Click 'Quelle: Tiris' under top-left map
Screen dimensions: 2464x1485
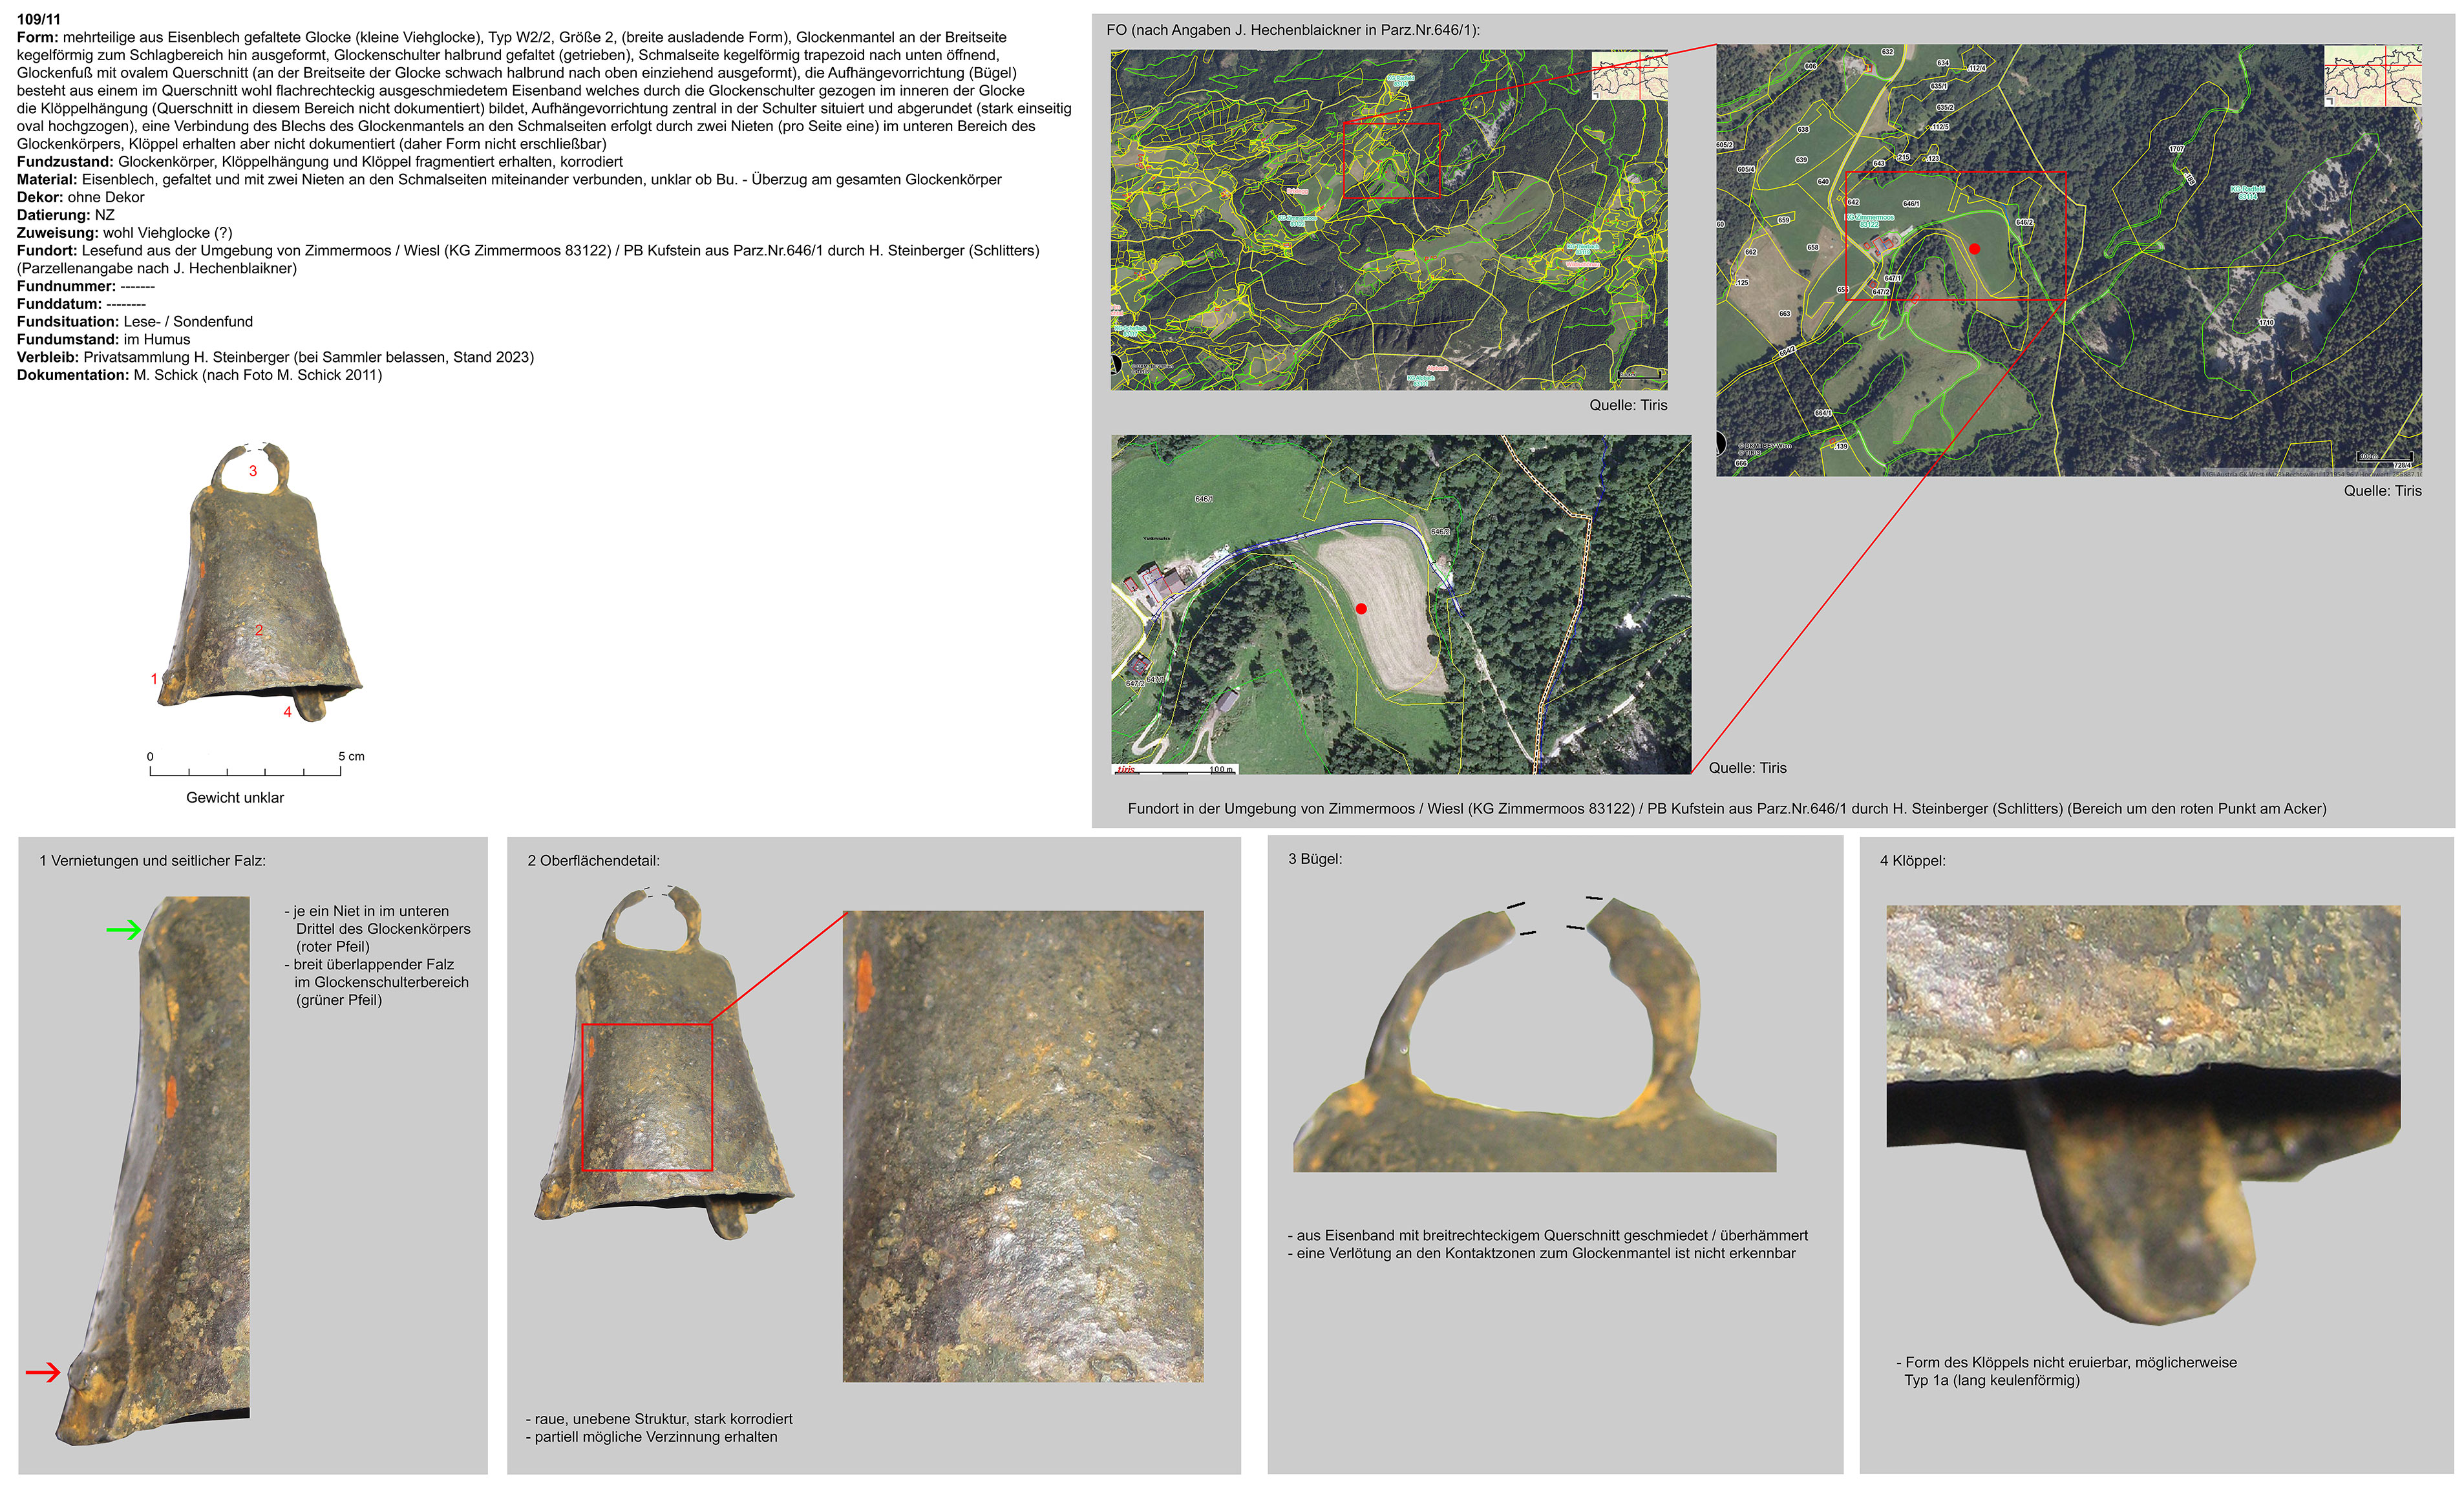pos(1628,405)
